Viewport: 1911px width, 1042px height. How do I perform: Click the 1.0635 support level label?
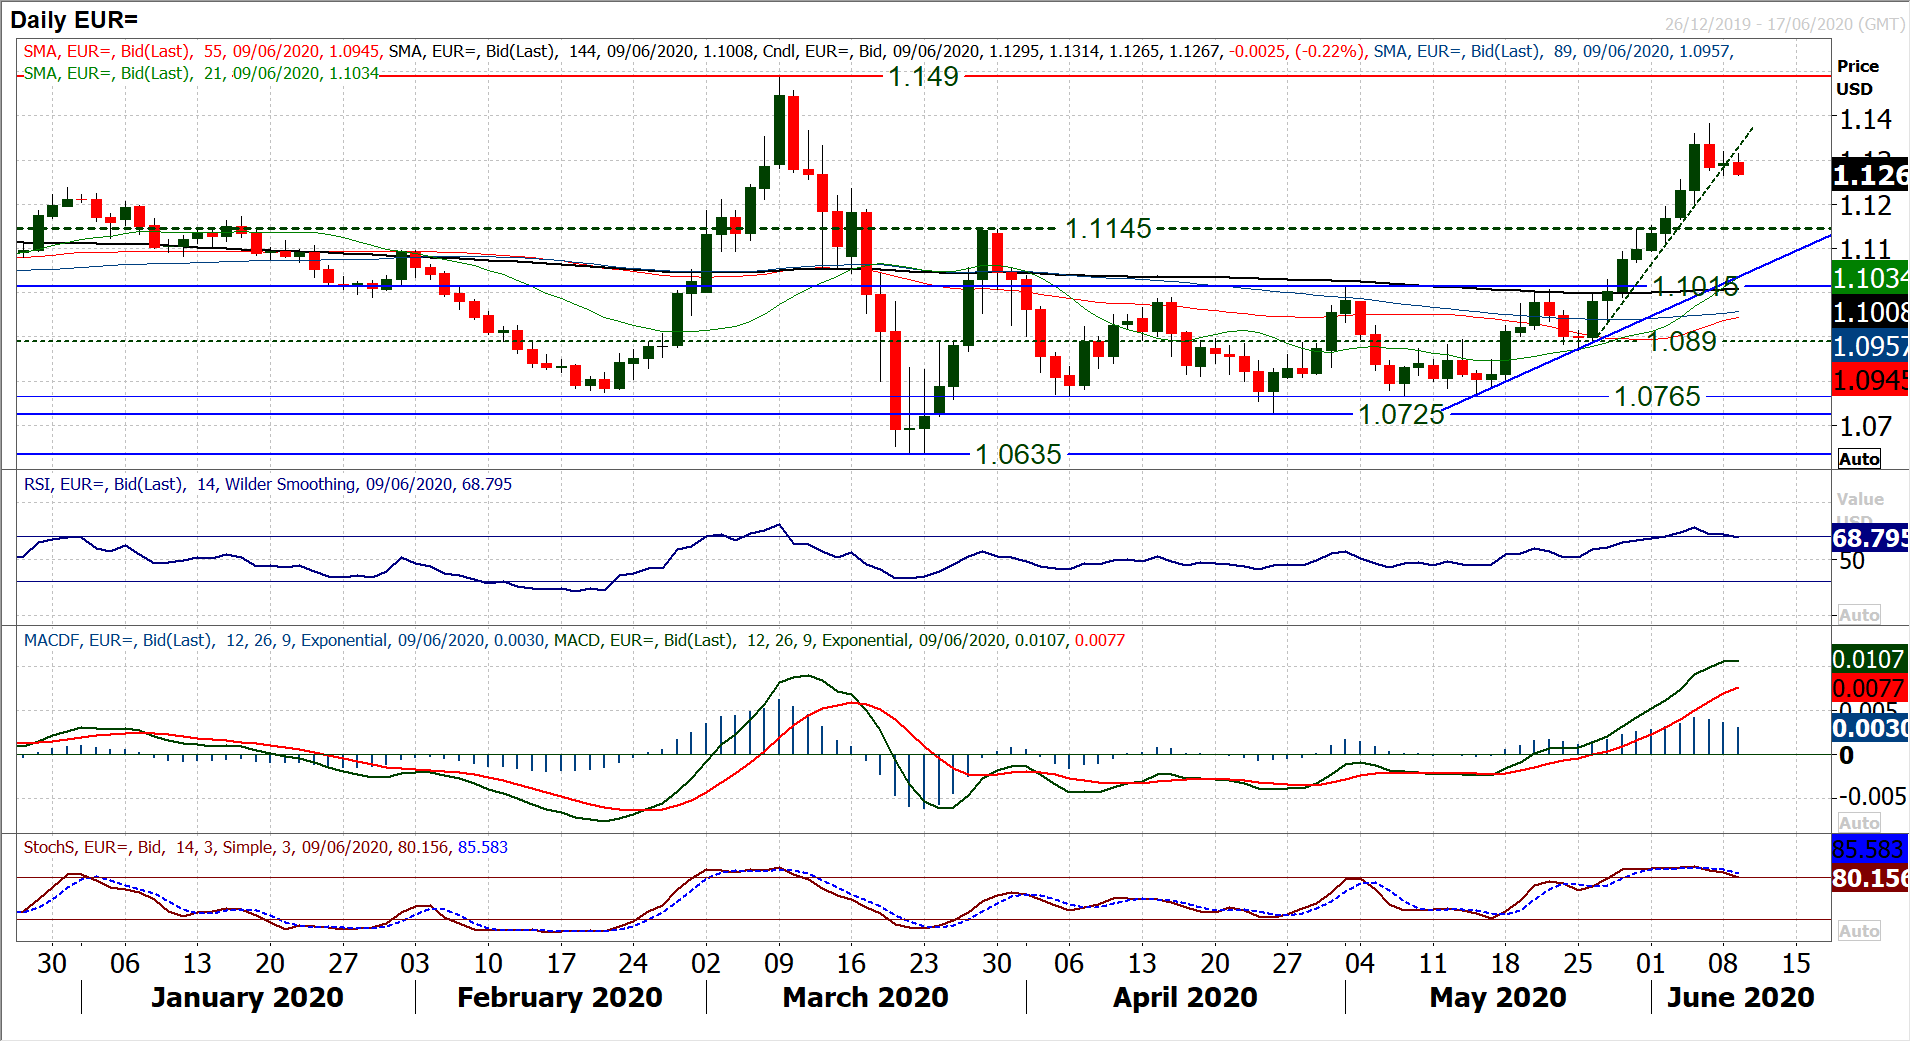pyautogui.click(x=1018, y=455)
